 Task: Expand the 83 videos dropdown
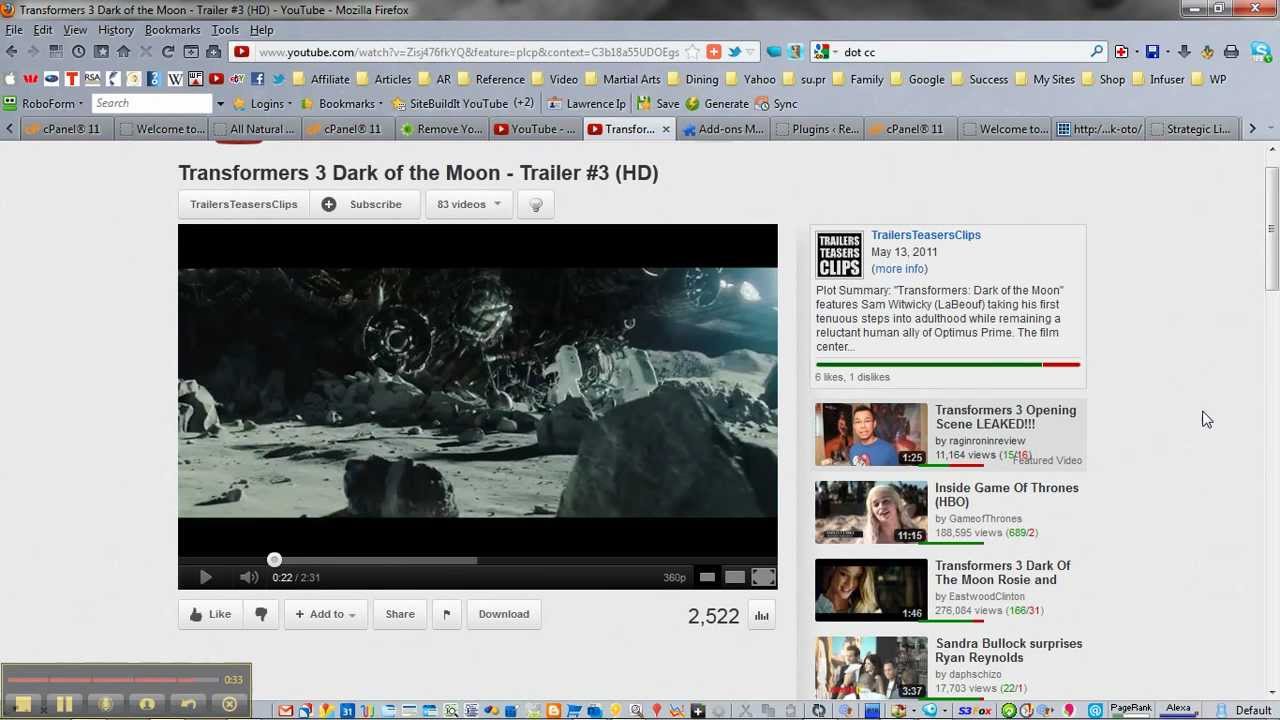(x=469, y=204)
